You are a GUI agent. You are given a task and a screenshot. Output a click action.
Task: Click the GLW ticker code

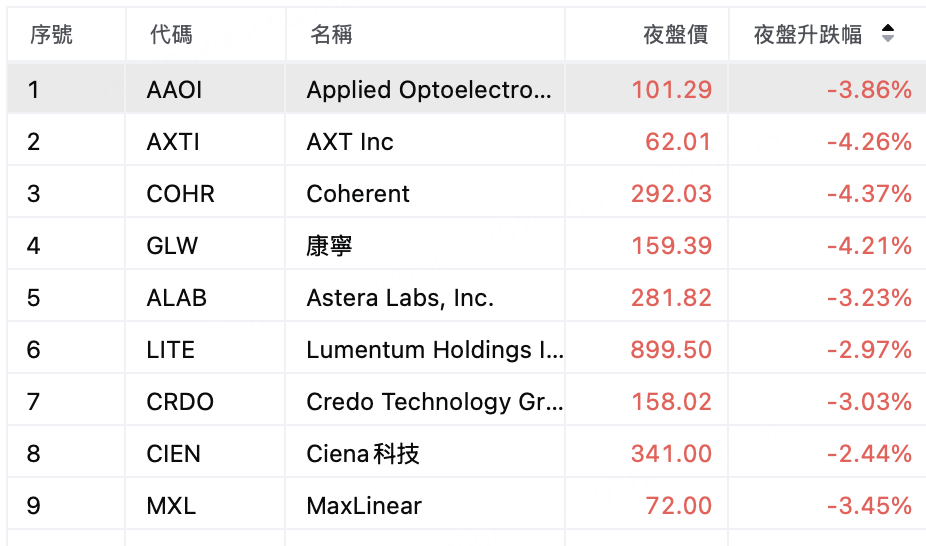tap(172, 246)
